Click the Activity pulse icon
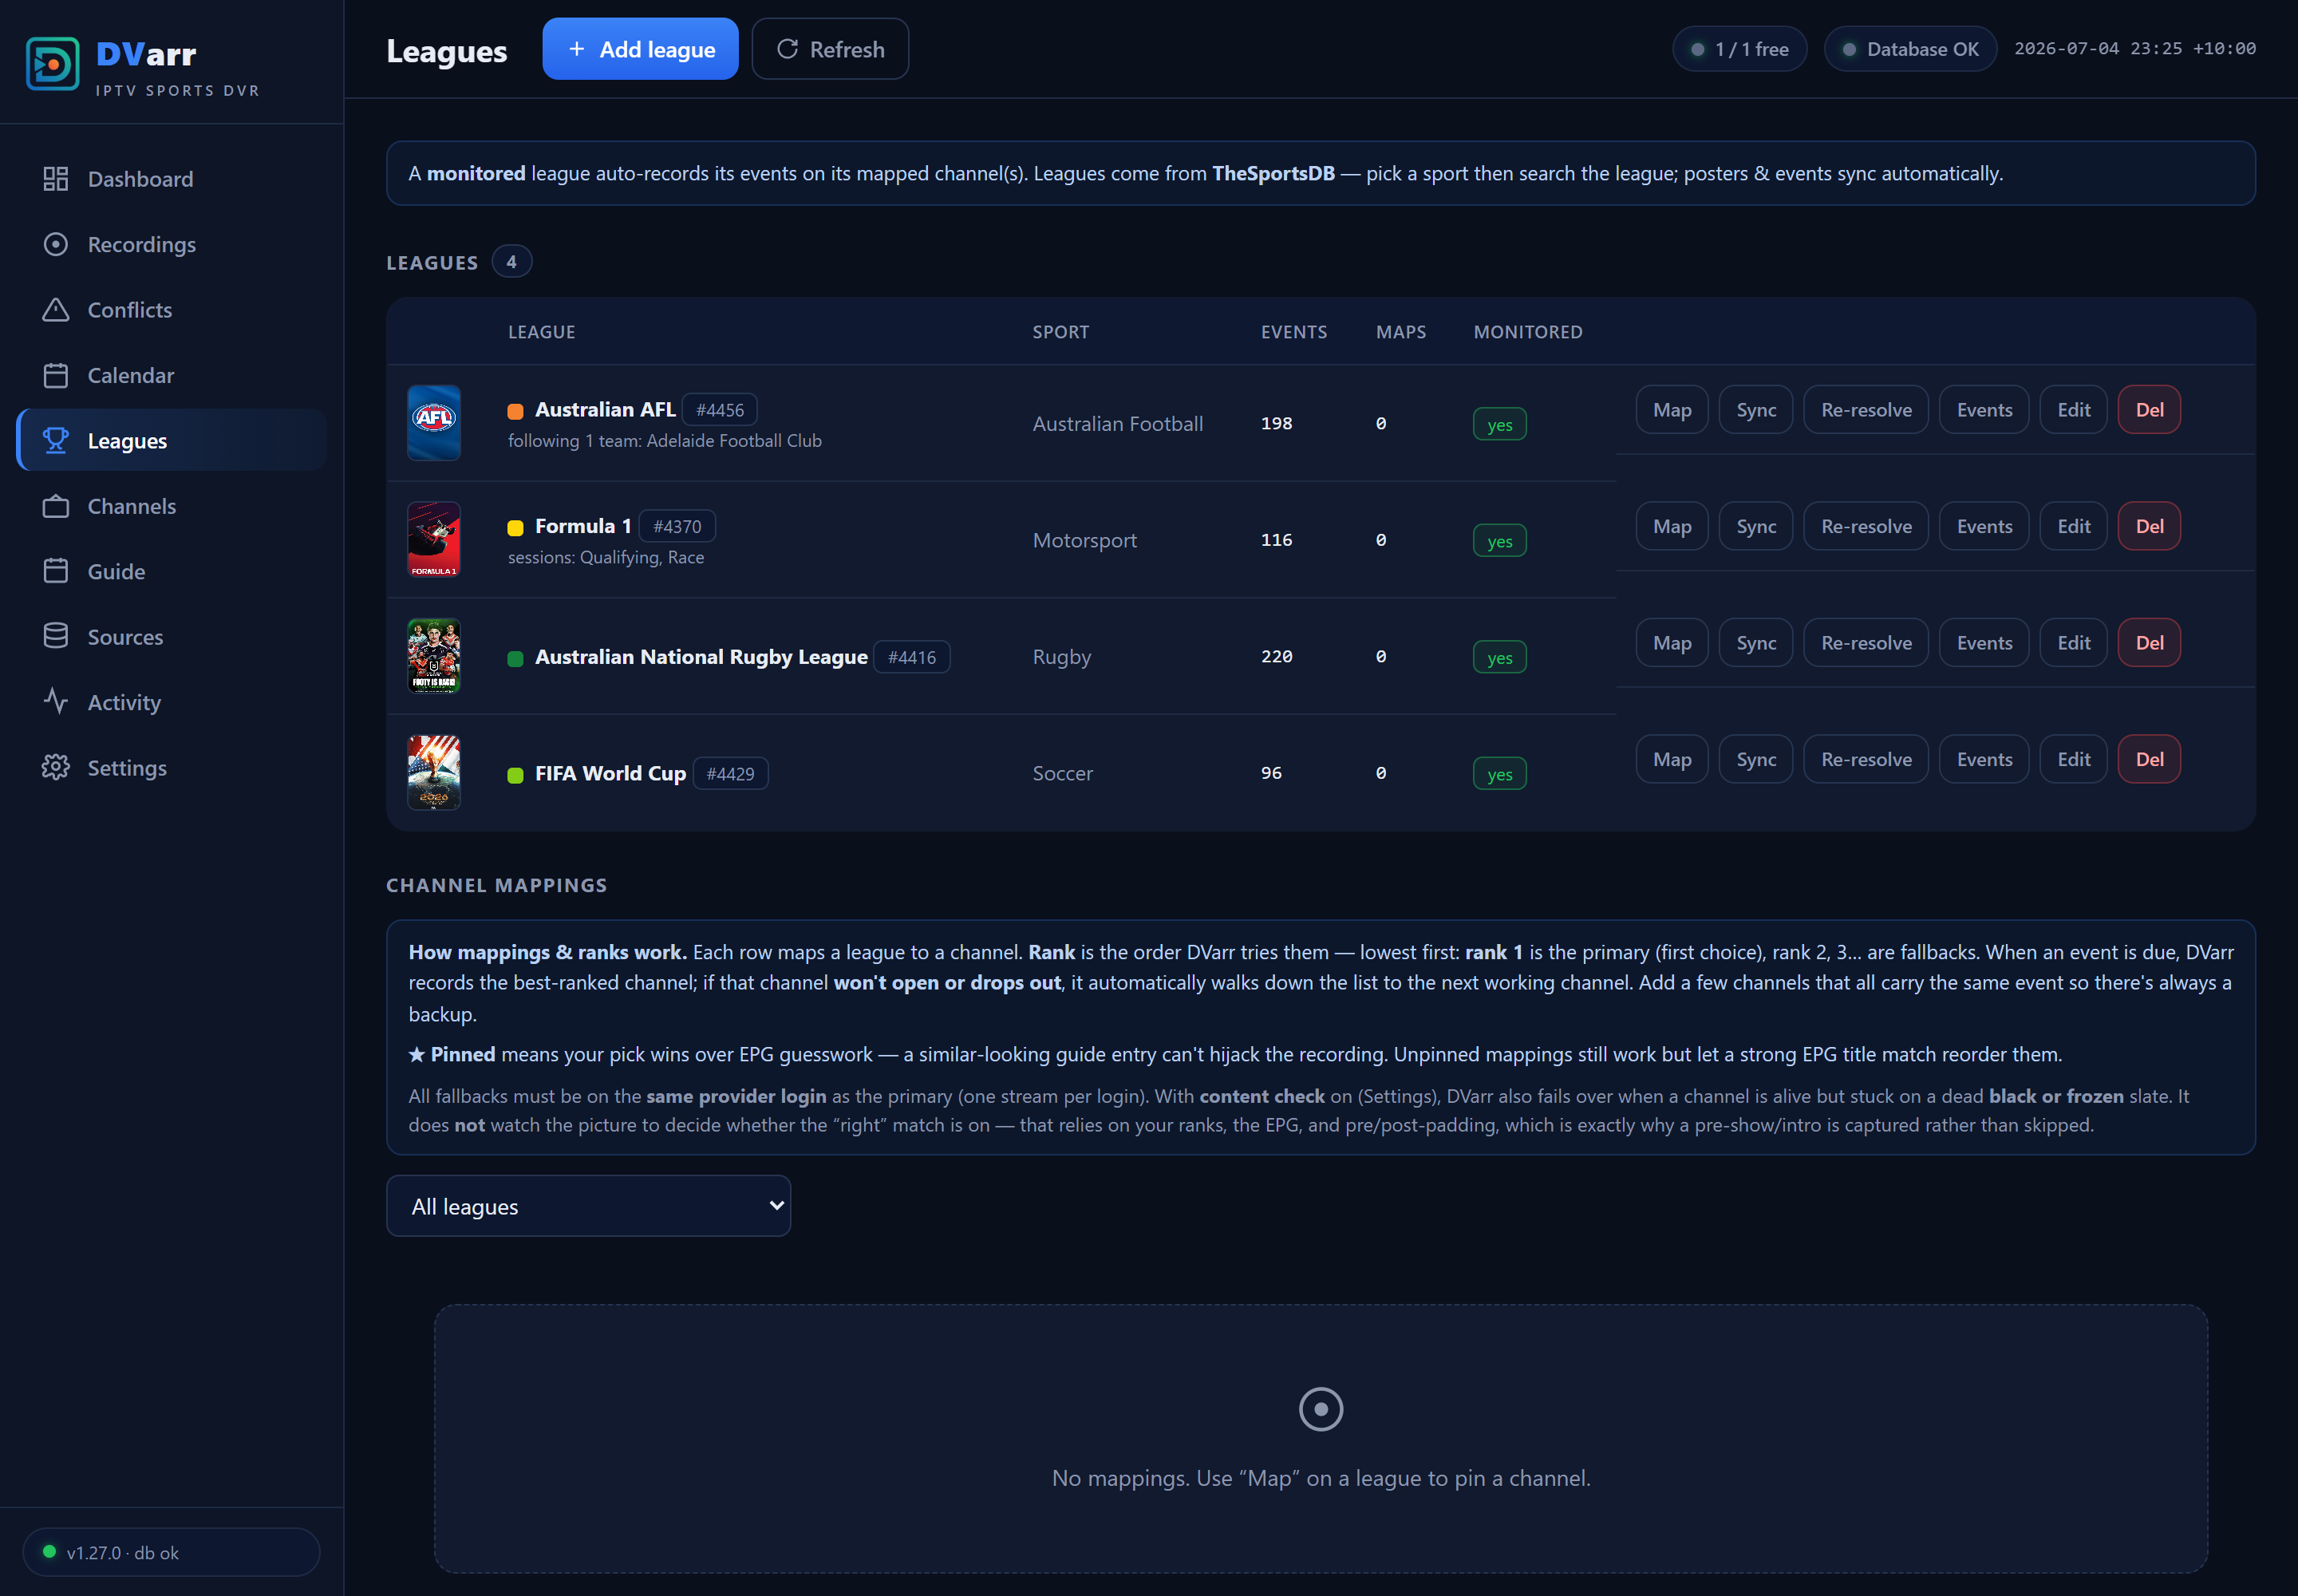This screenshot has width=2298, height=1596. pos(56,702)
